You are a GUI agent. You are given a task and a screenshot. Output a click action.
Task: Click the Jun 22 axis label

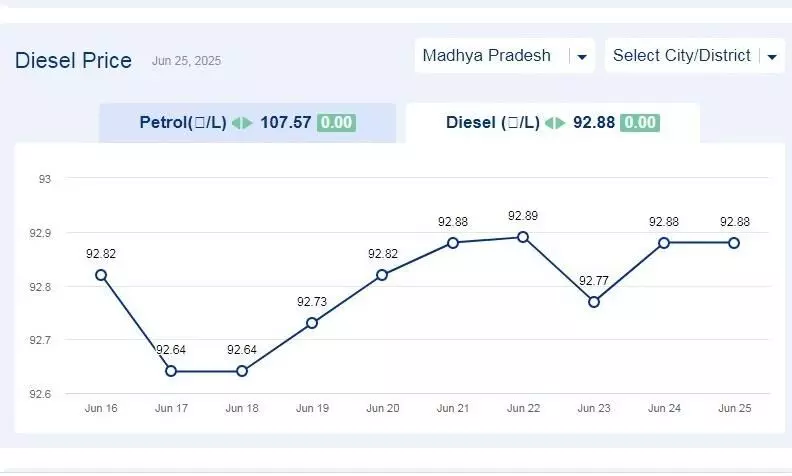pyautogui.click(x=523, y=408)
